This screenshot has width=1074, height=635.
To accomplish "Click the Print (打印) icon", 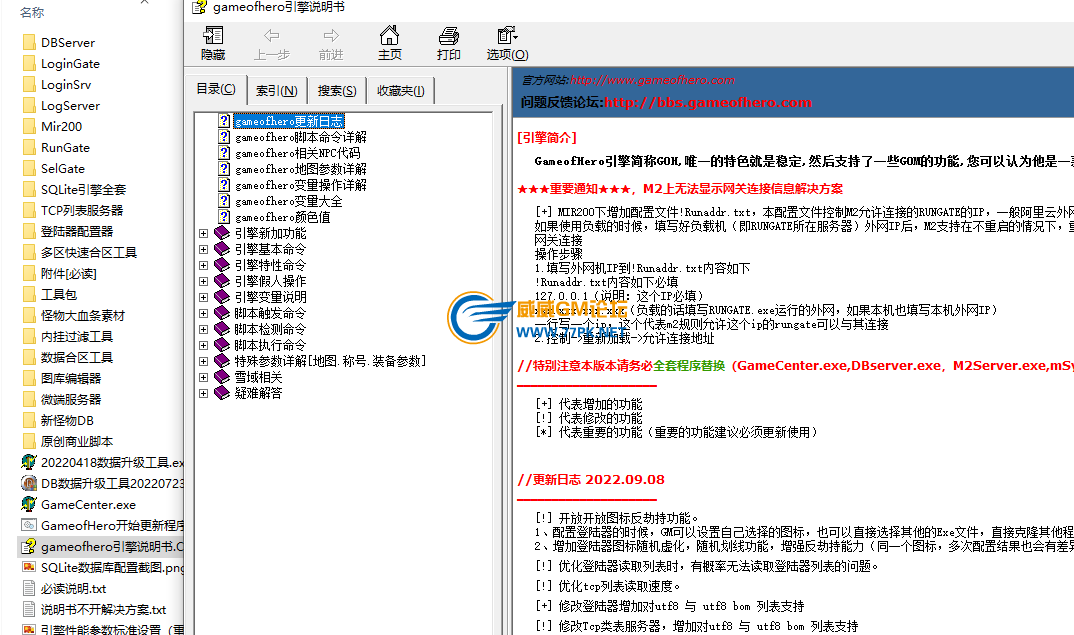I will tap(449, 36).
